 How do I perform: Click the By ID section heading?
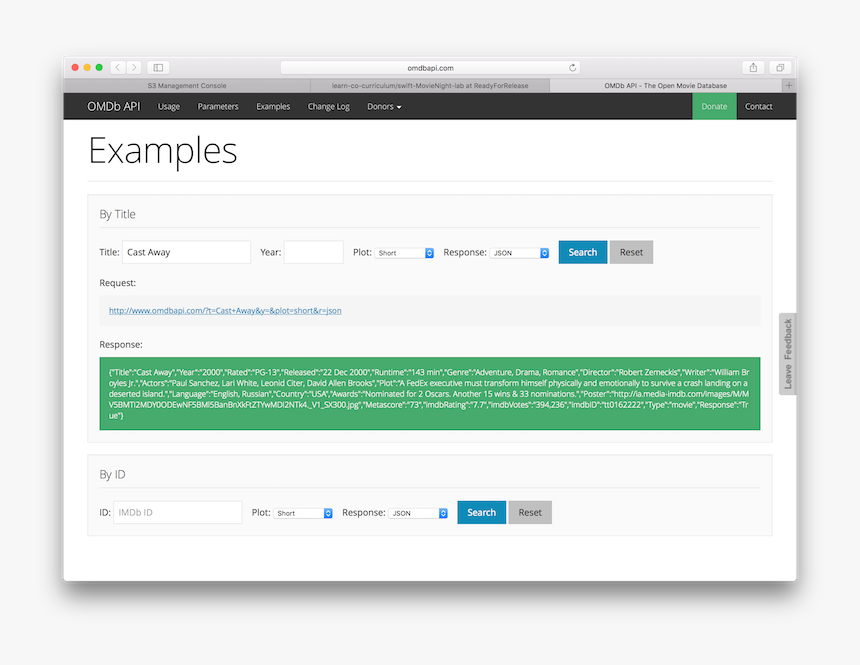112,475
